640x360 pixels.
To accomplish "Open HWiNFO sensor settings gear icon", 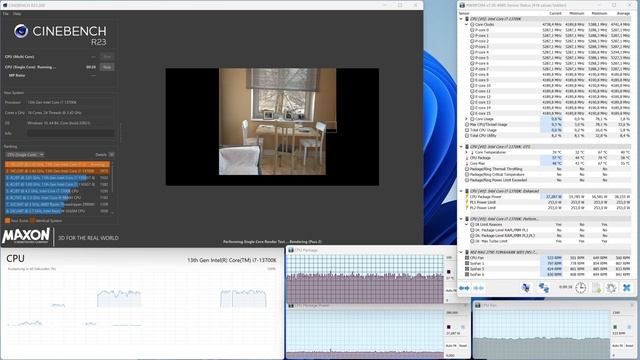I will pyautogui.click(x=611, y=288).
